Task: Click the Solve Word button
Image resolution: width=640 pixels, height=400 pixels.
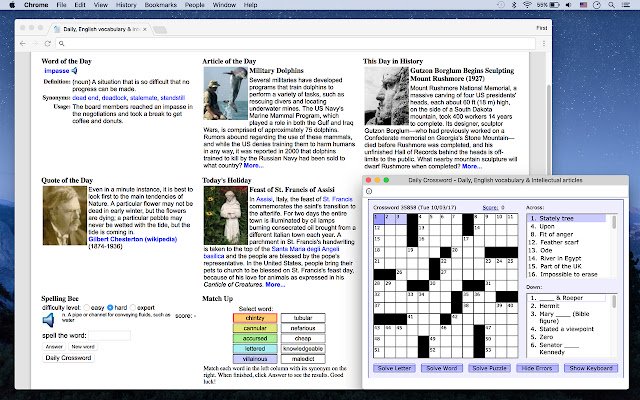Action: (x=442, y=368)
